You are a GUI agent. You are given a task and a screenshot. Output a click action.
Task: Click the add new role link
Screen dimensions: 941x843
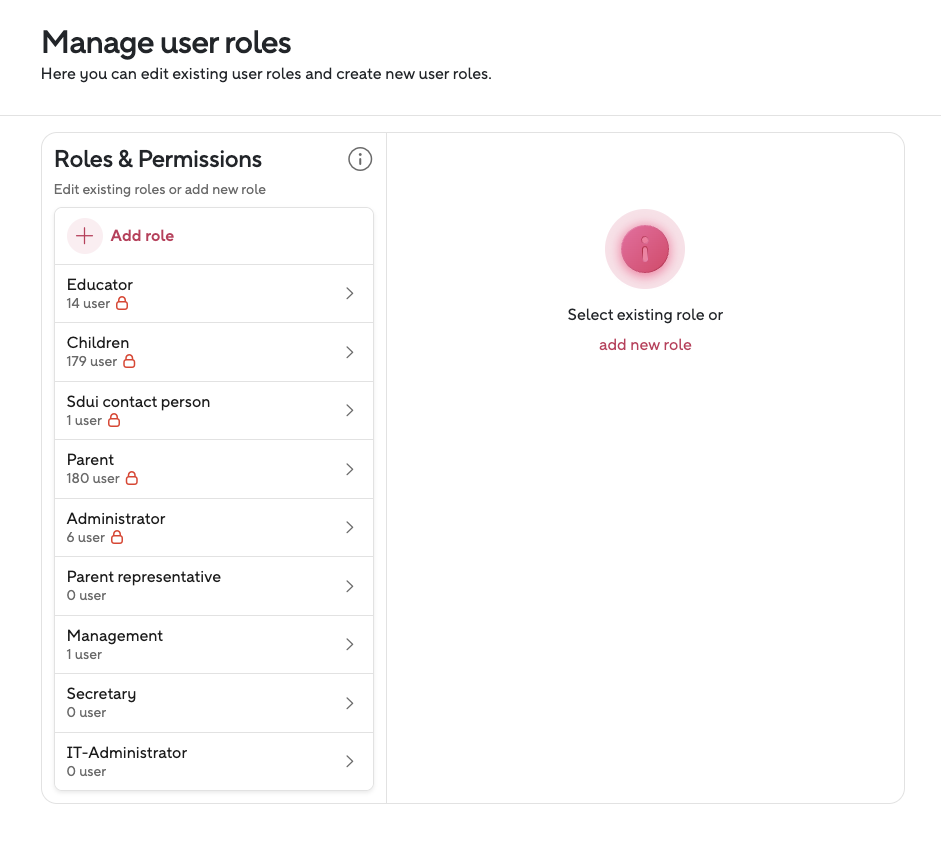[x=645, y=345]
